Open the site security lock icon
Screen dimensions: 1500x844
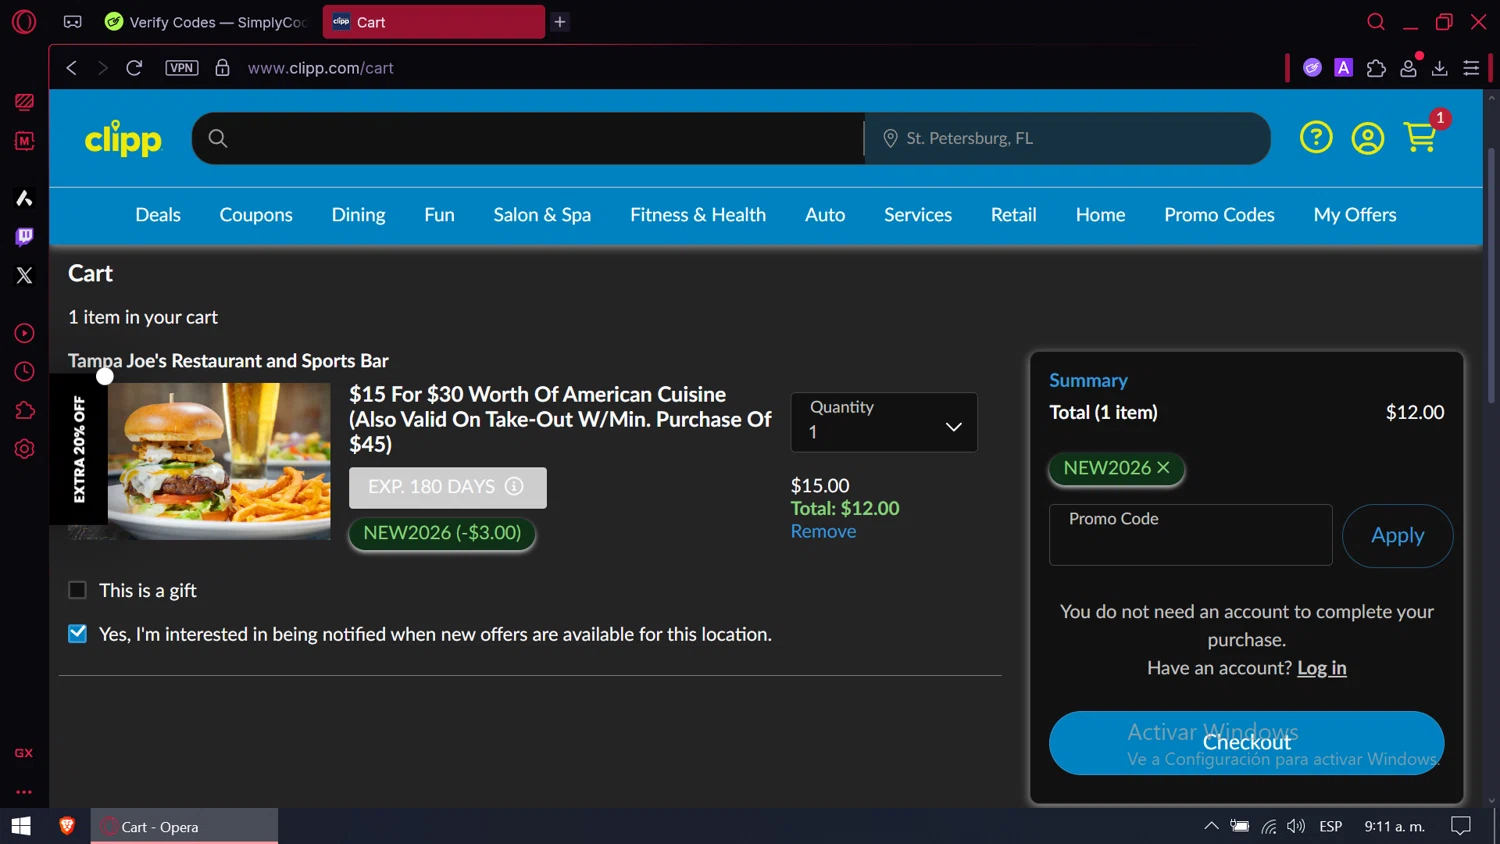point(222,68)
